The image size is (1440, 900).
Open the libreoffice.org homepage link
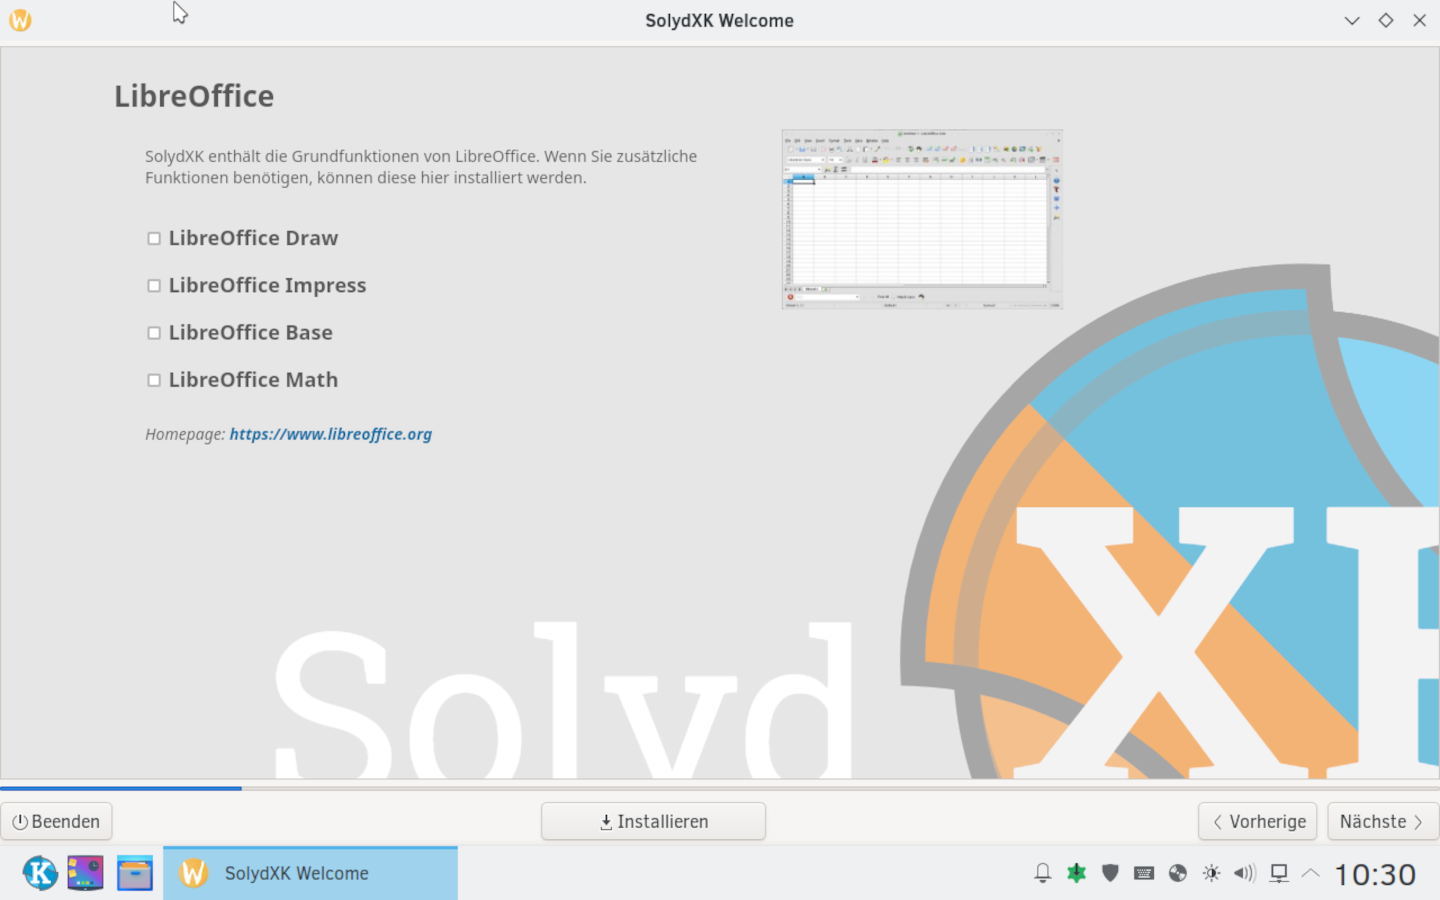[330, 434]
